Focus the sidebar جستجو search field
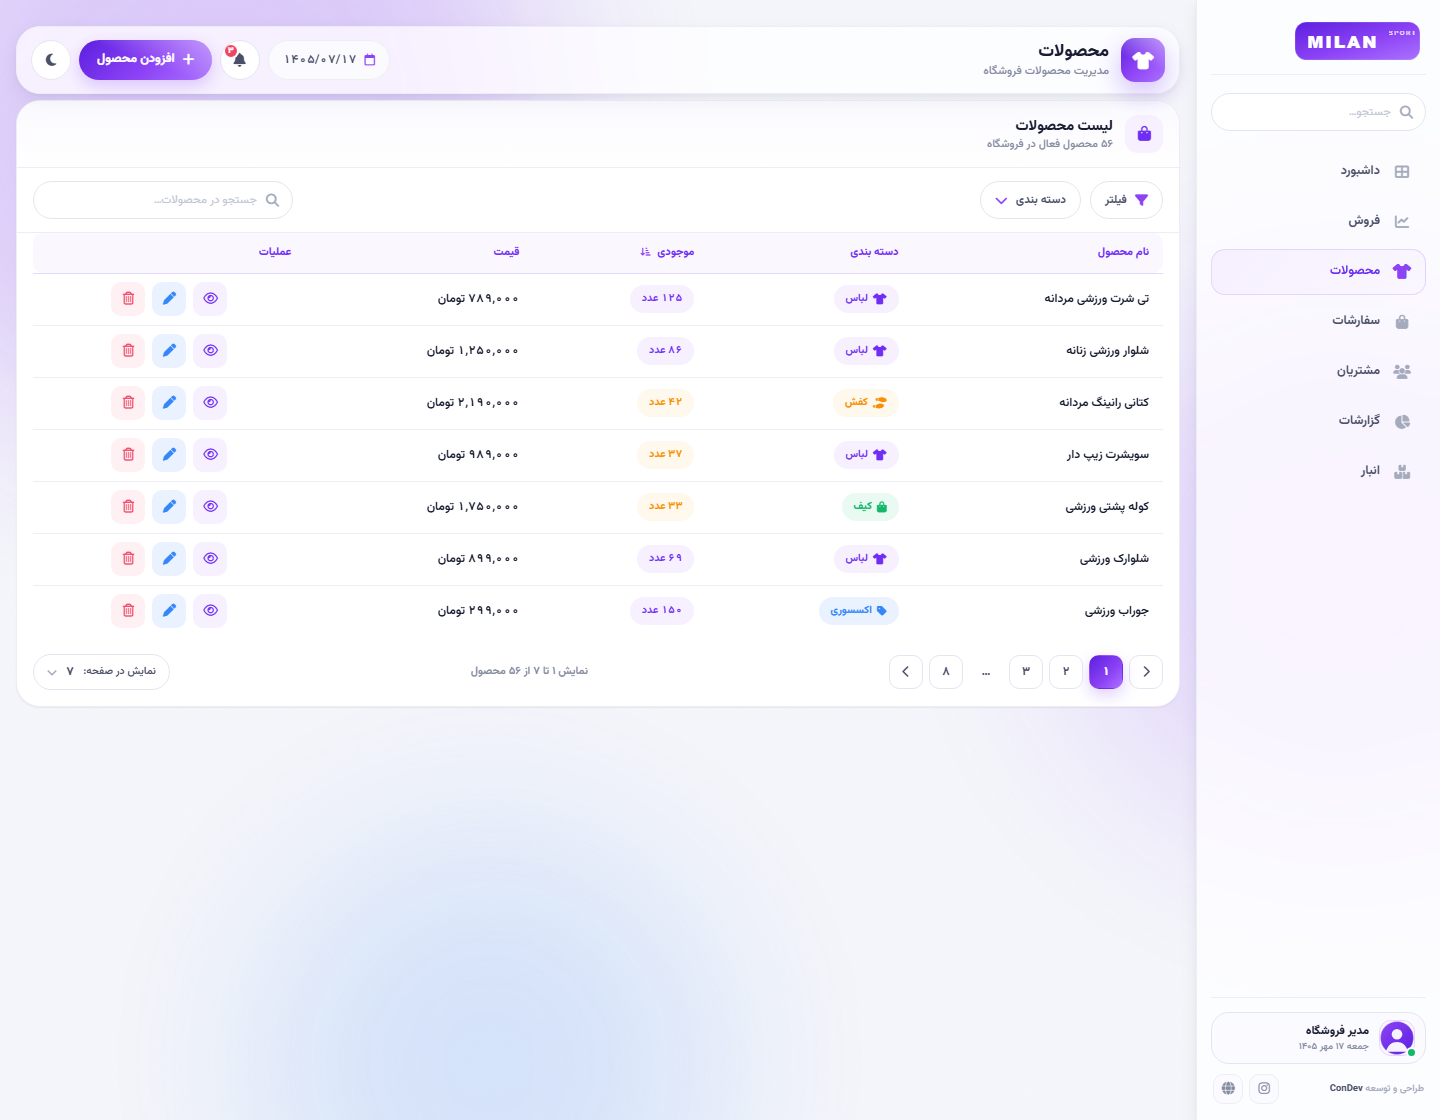 [x=1318, y=112]
